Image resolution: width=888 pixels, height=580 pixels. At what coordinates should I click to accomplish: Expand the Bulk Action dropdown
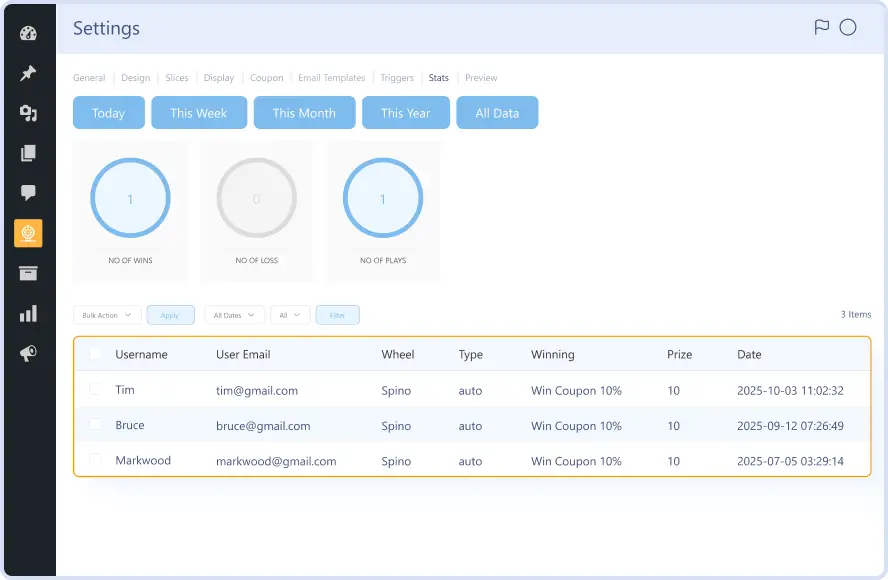[x=107, y=315]
